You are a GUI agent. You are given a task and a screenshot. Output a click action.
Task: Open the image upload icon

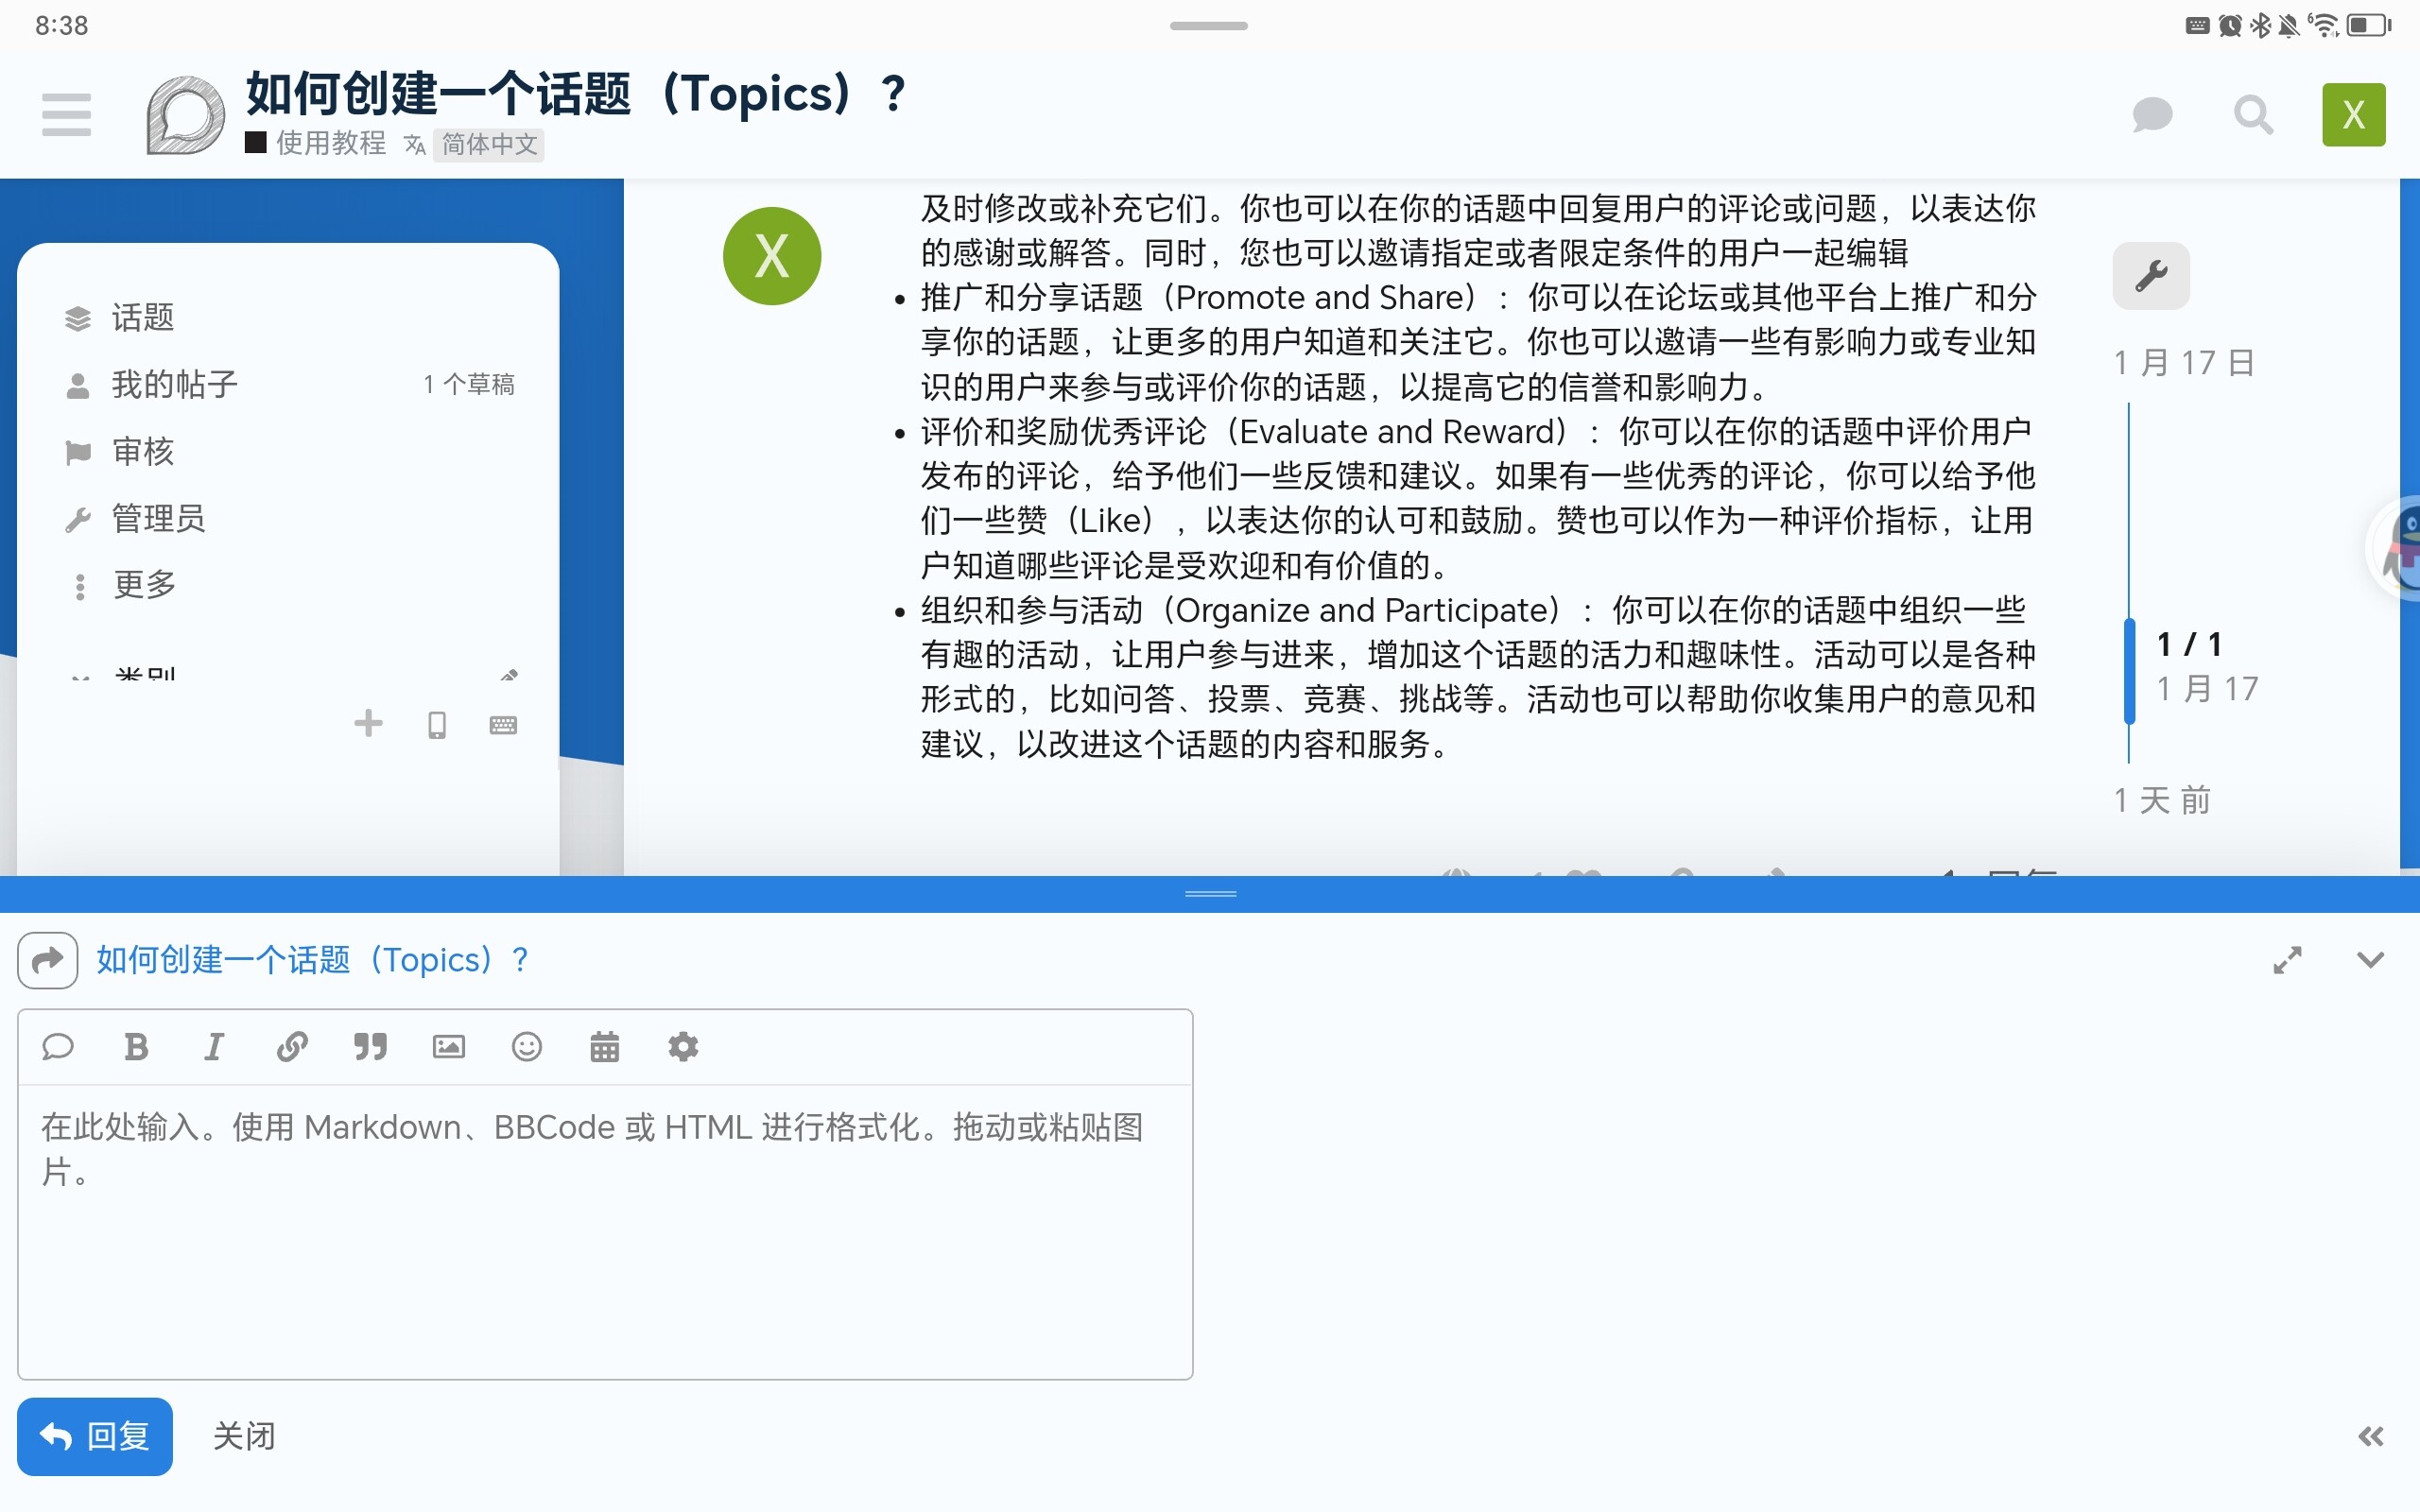coord(448,1047)
